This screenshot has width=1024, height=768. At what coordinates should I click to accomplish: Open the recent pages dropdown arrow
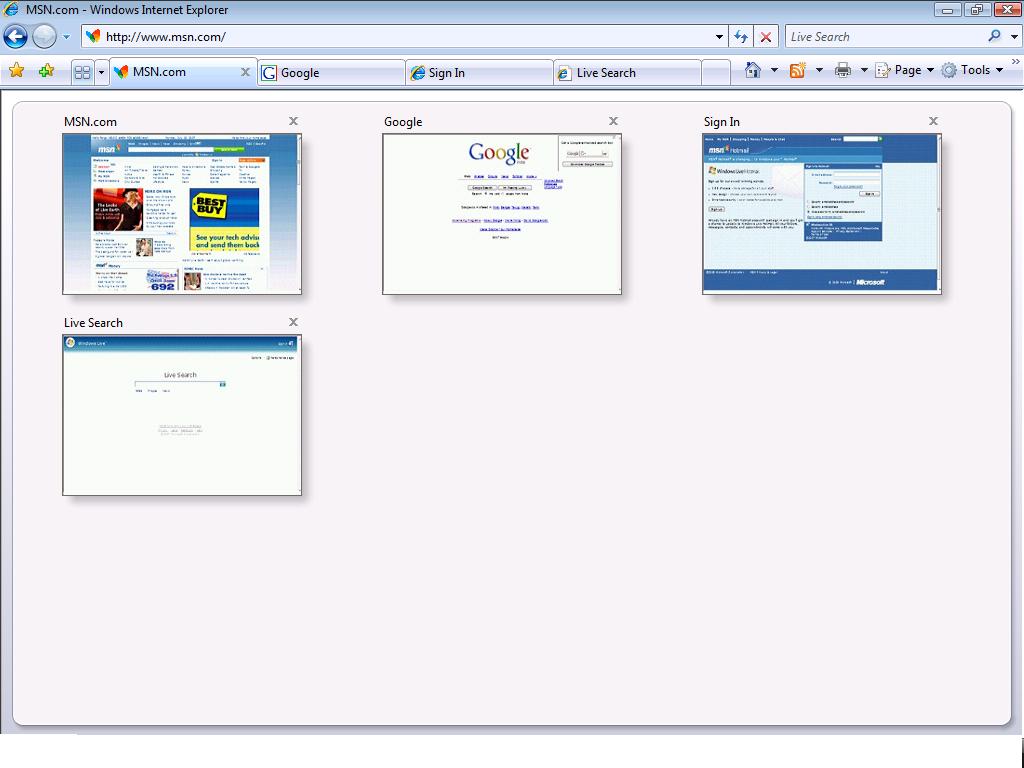click(66, 37)
